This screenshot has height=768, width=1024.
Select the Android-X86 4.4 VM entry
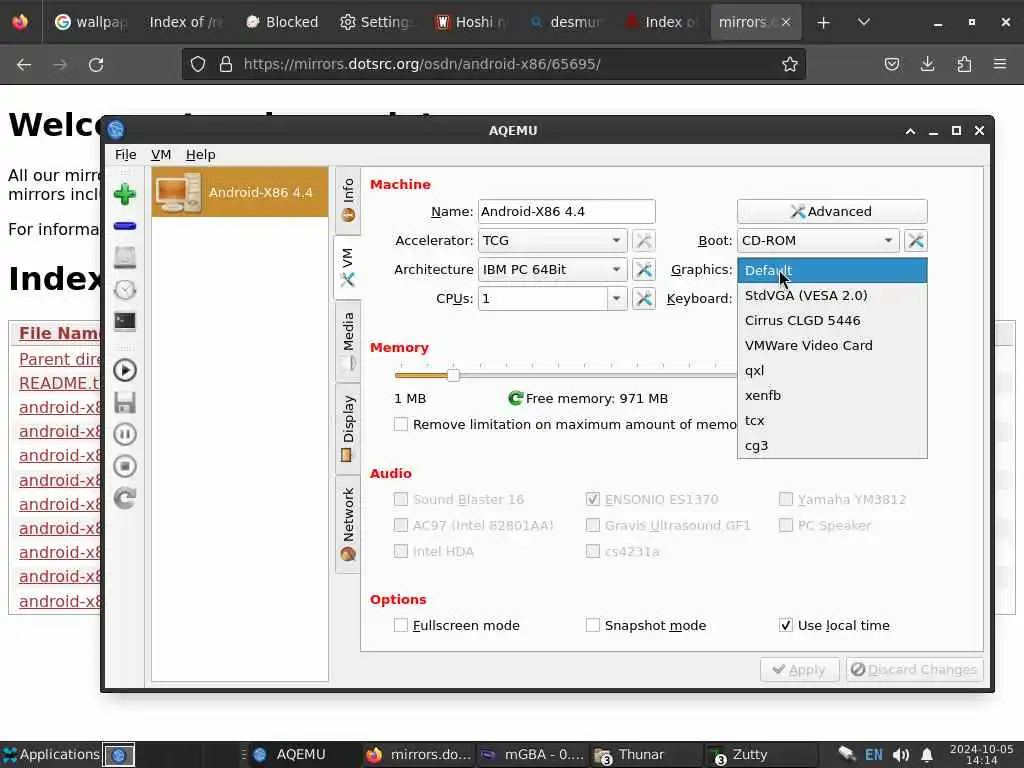click(x=240, y=193)
